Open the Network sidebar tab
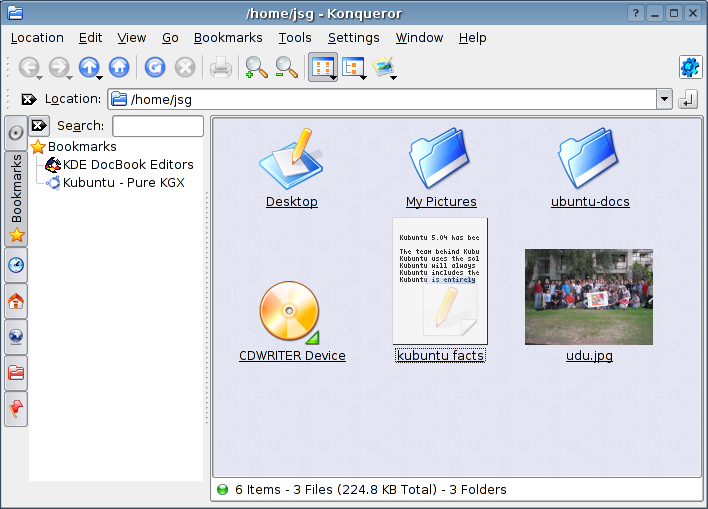Viewport: 708px width, 509px height. click(16, 337)
